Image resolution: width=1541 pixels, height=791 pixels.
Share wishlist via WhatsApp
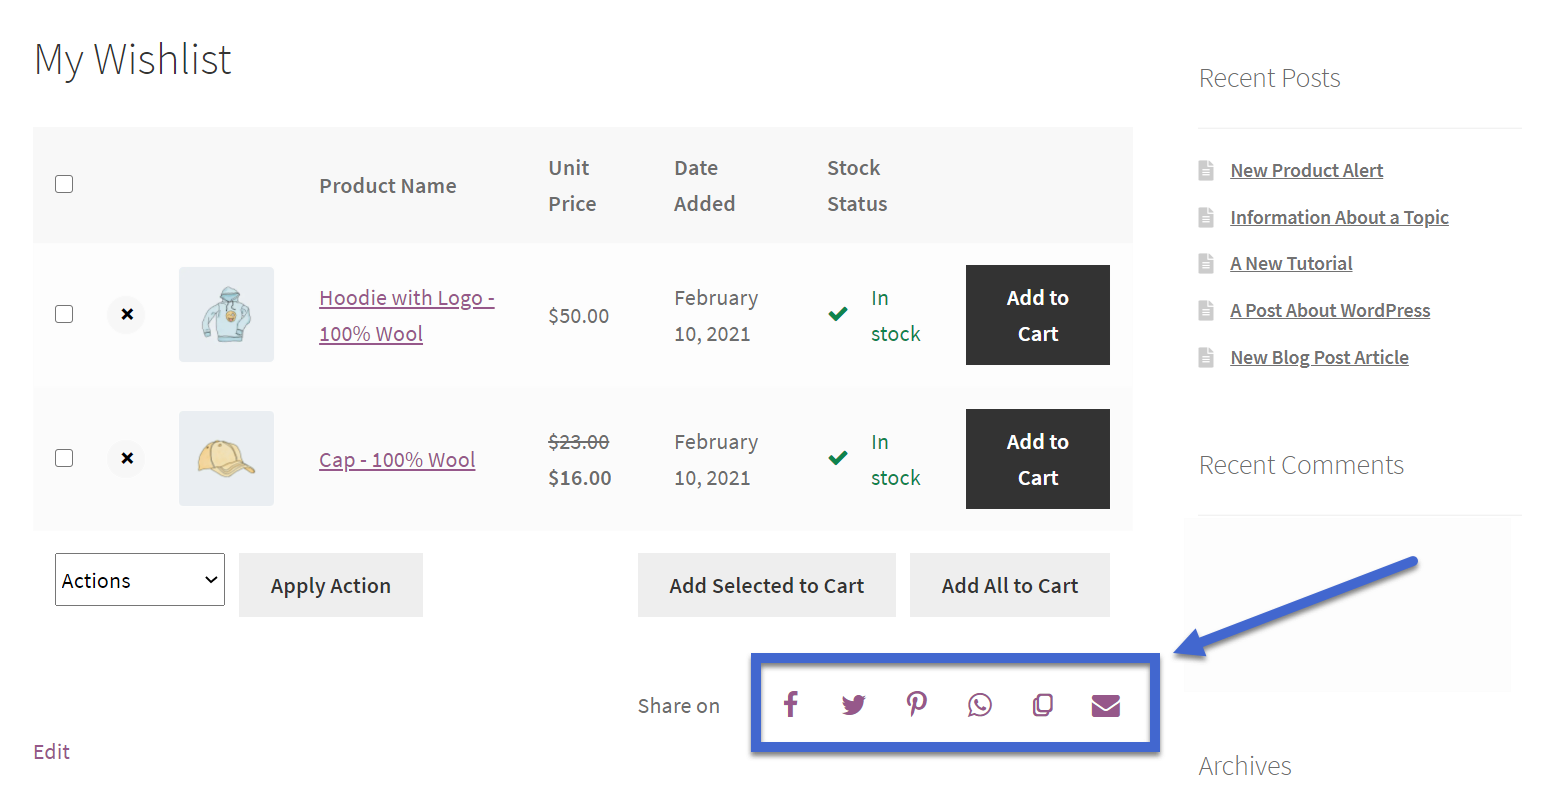(979, 704)
